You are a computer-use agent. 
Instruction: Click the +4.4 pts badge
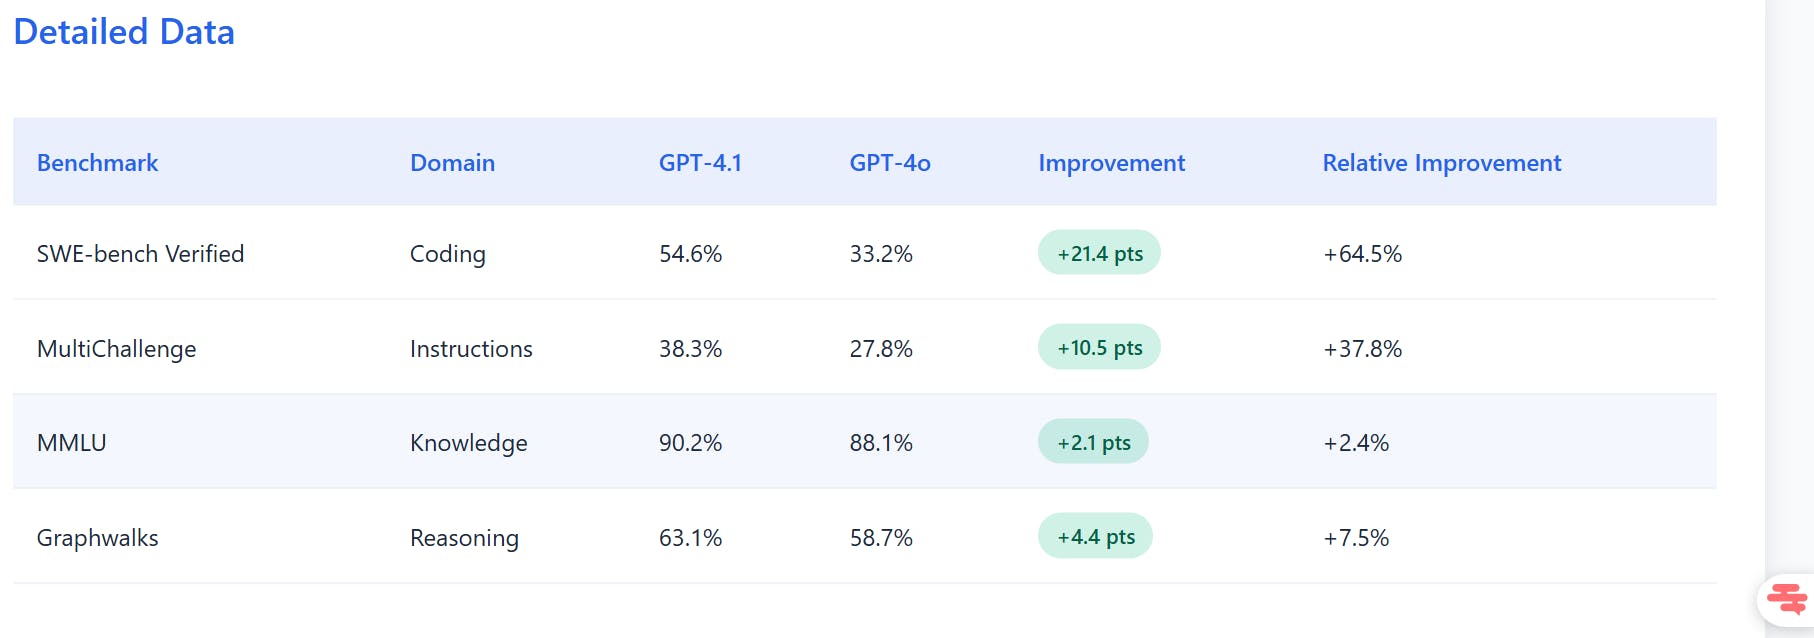1095,537
